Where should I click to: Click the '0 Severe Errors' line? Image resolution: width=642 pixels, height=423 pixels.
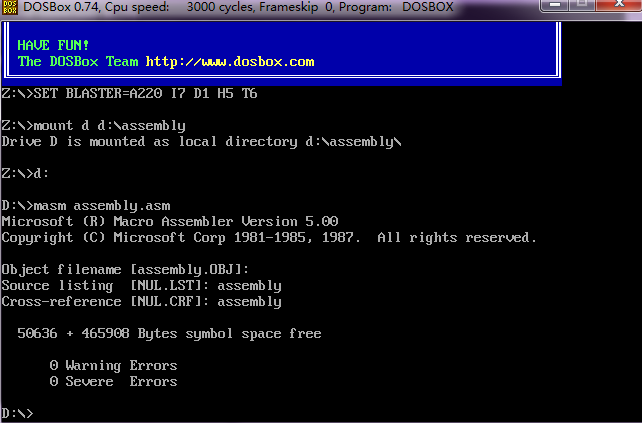113,381
